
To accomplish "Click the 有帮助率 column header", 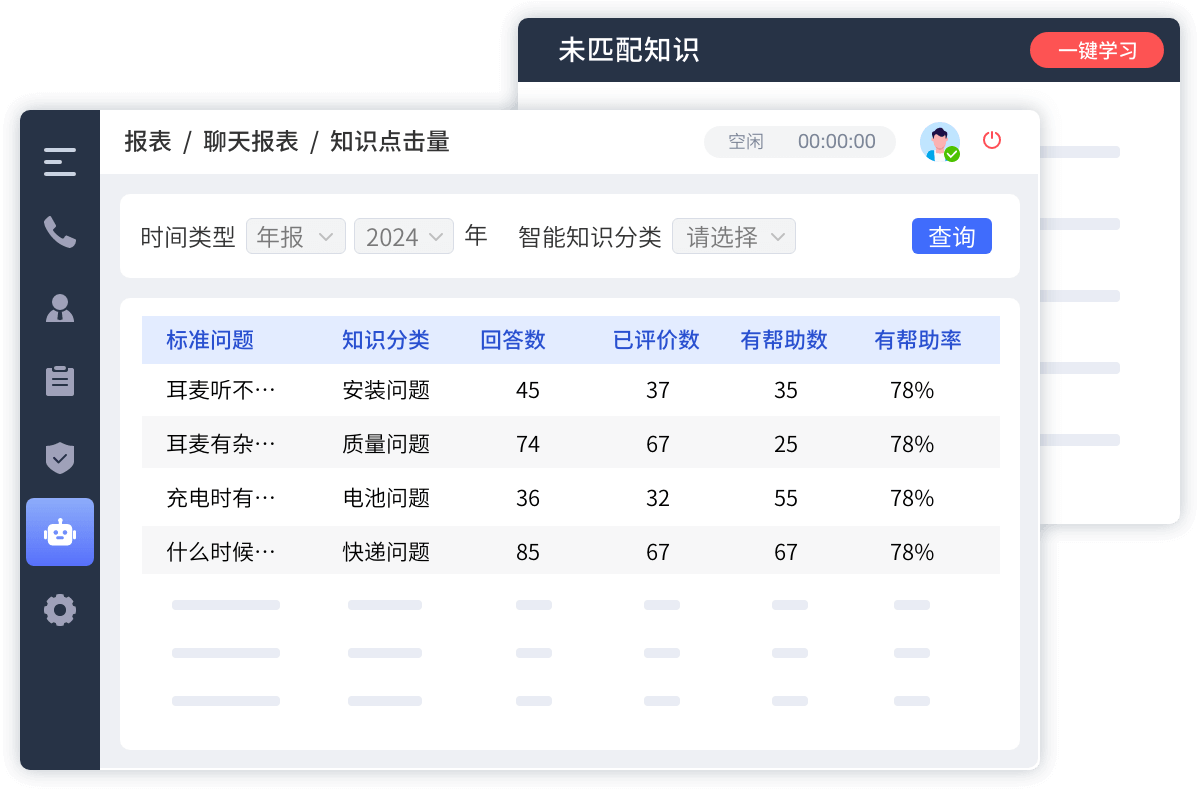I will click(x=918, y=340).
